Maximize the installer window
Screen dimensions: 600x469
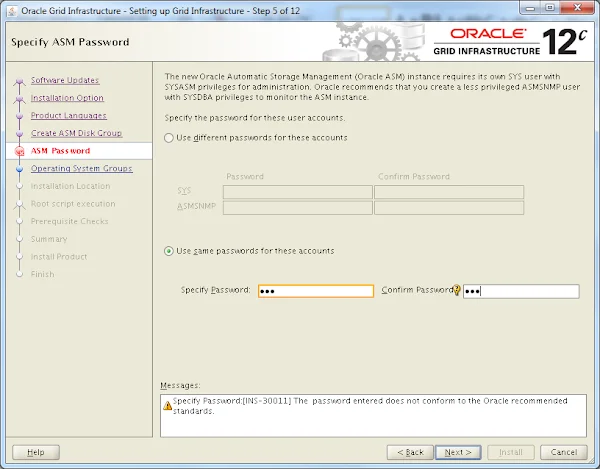click(550, 8)
